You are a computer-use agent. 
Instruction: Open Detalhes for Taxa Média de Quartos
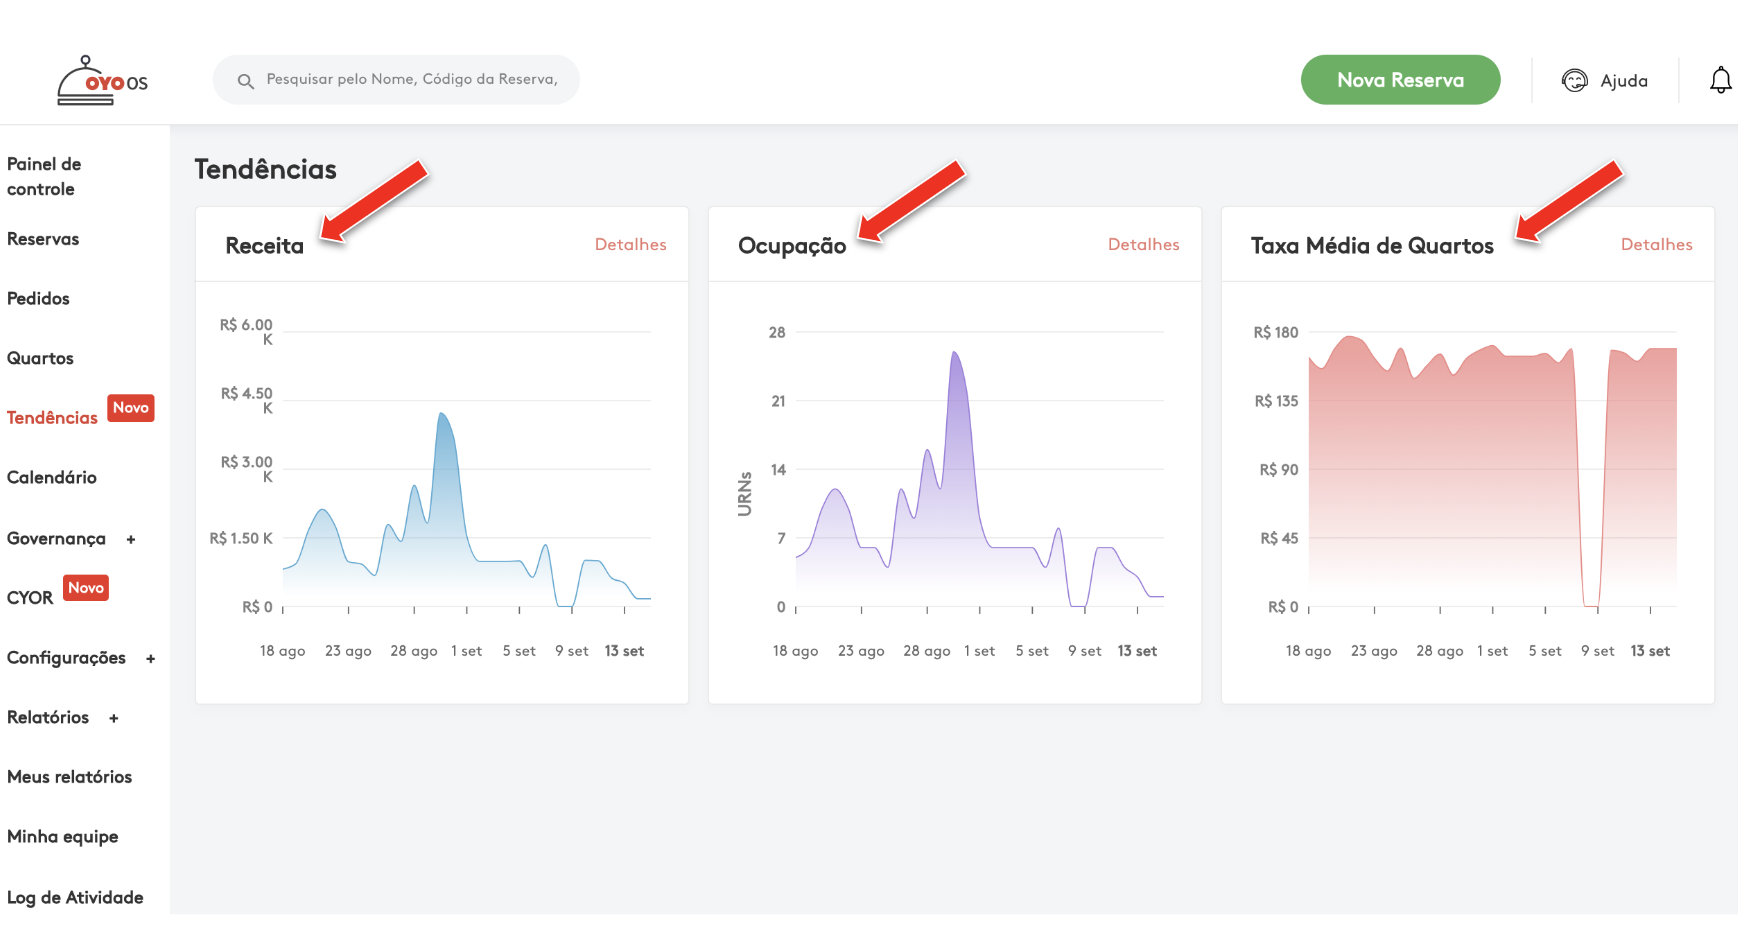coord(1656,244)
